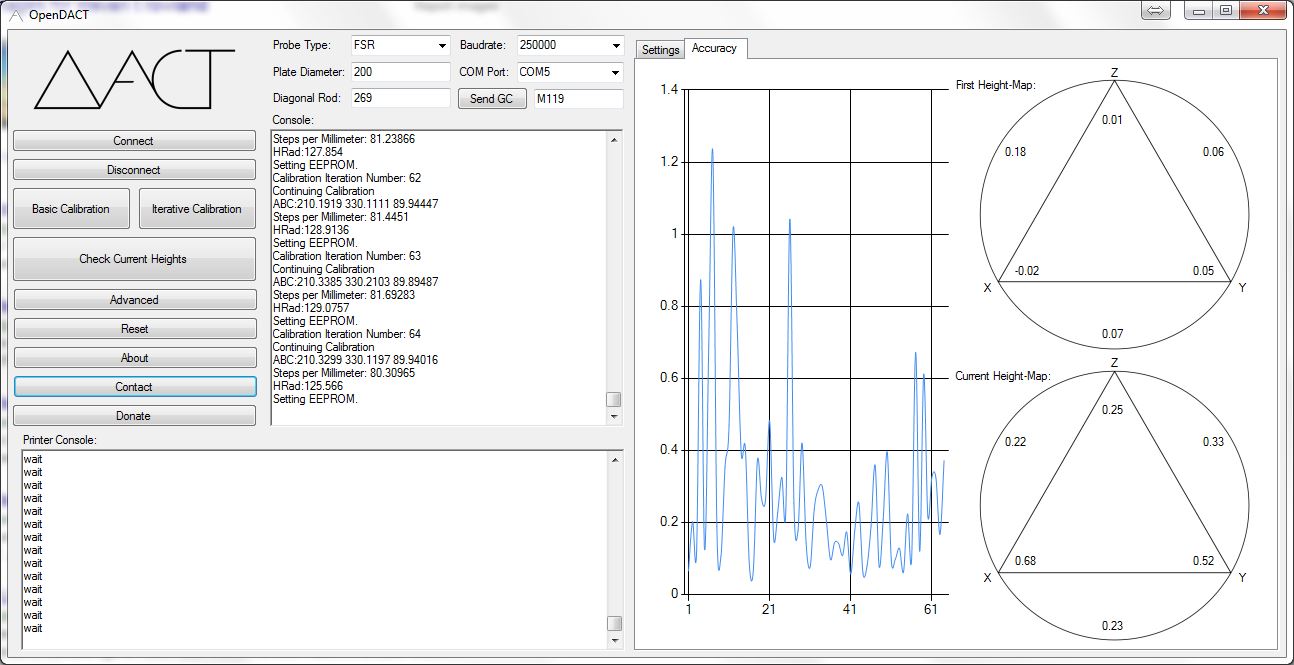Viewport: 1294px width, 665px height.
Task: Run Iterative Calibration
Action: coord(197,209)
